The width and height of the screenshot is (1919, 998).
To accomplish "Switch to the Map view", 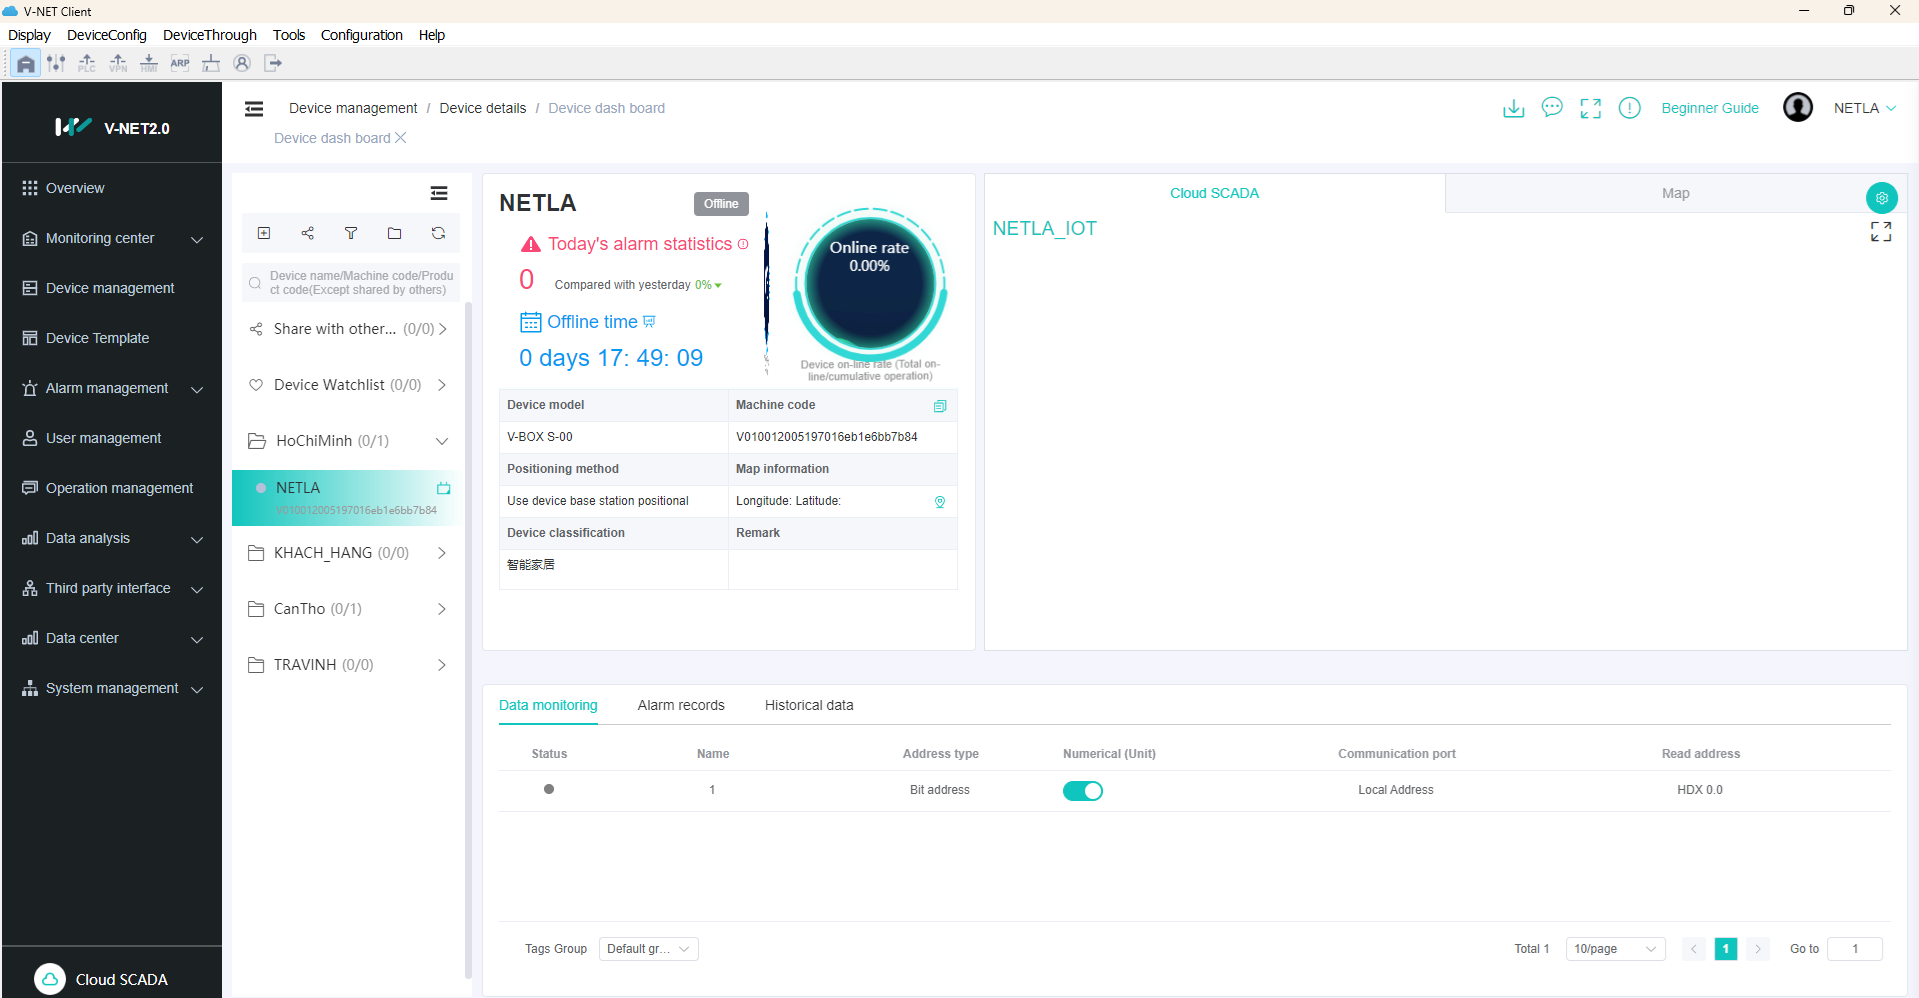I will pyautogui.click(x=1674, y=193).
